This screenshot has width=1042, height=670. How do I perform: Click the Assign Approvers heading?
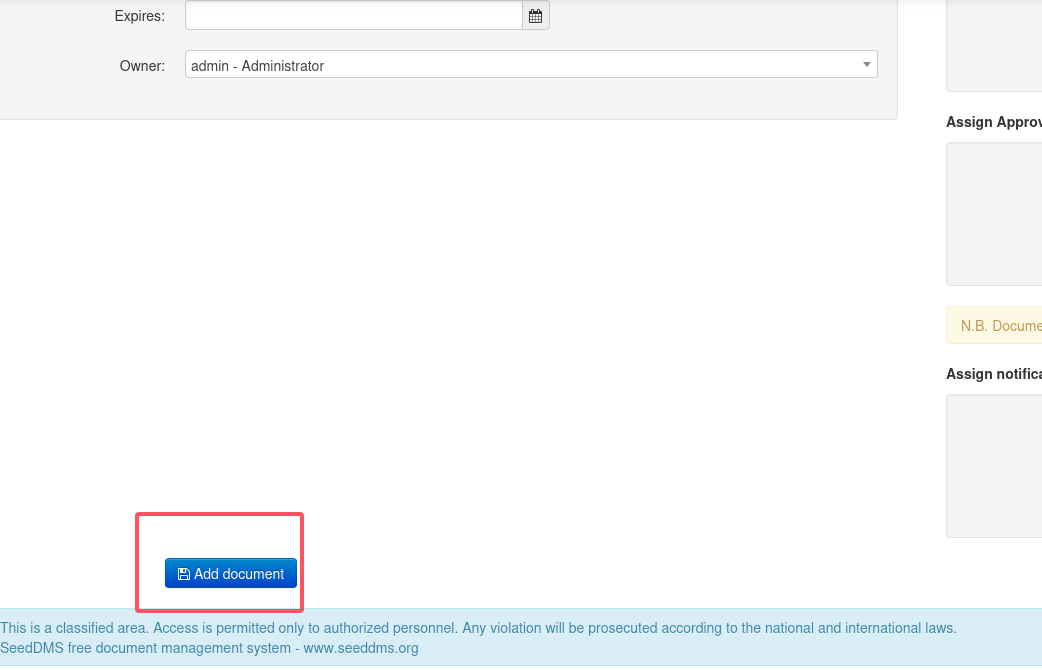pyautogui.click(x=993, y=122)
